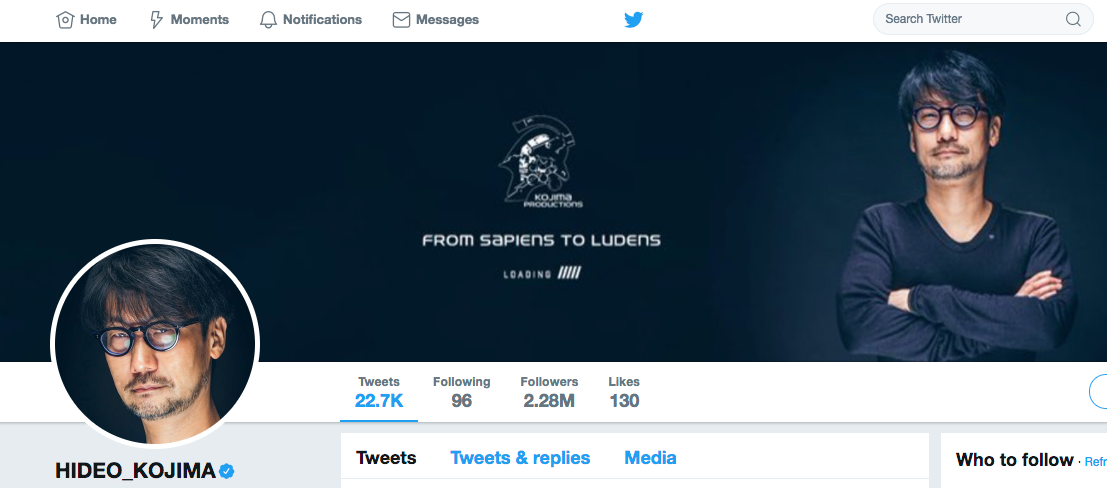Open the circular profile photo
1107x488 pixels.
tap(155, 344)
